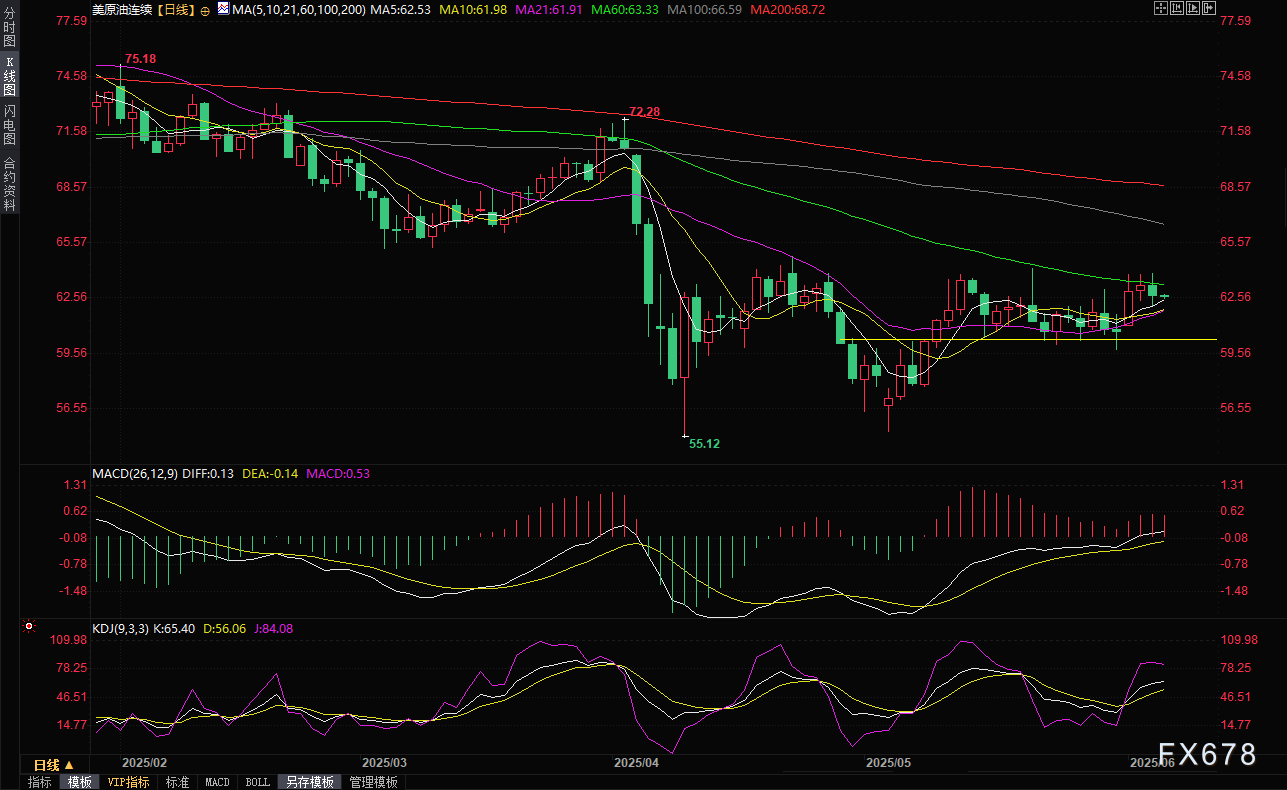The height and width of the screenshot is (790, 1287).
Task: Expand the 日线 period selector at bottom left
Action: pos(54,765)
